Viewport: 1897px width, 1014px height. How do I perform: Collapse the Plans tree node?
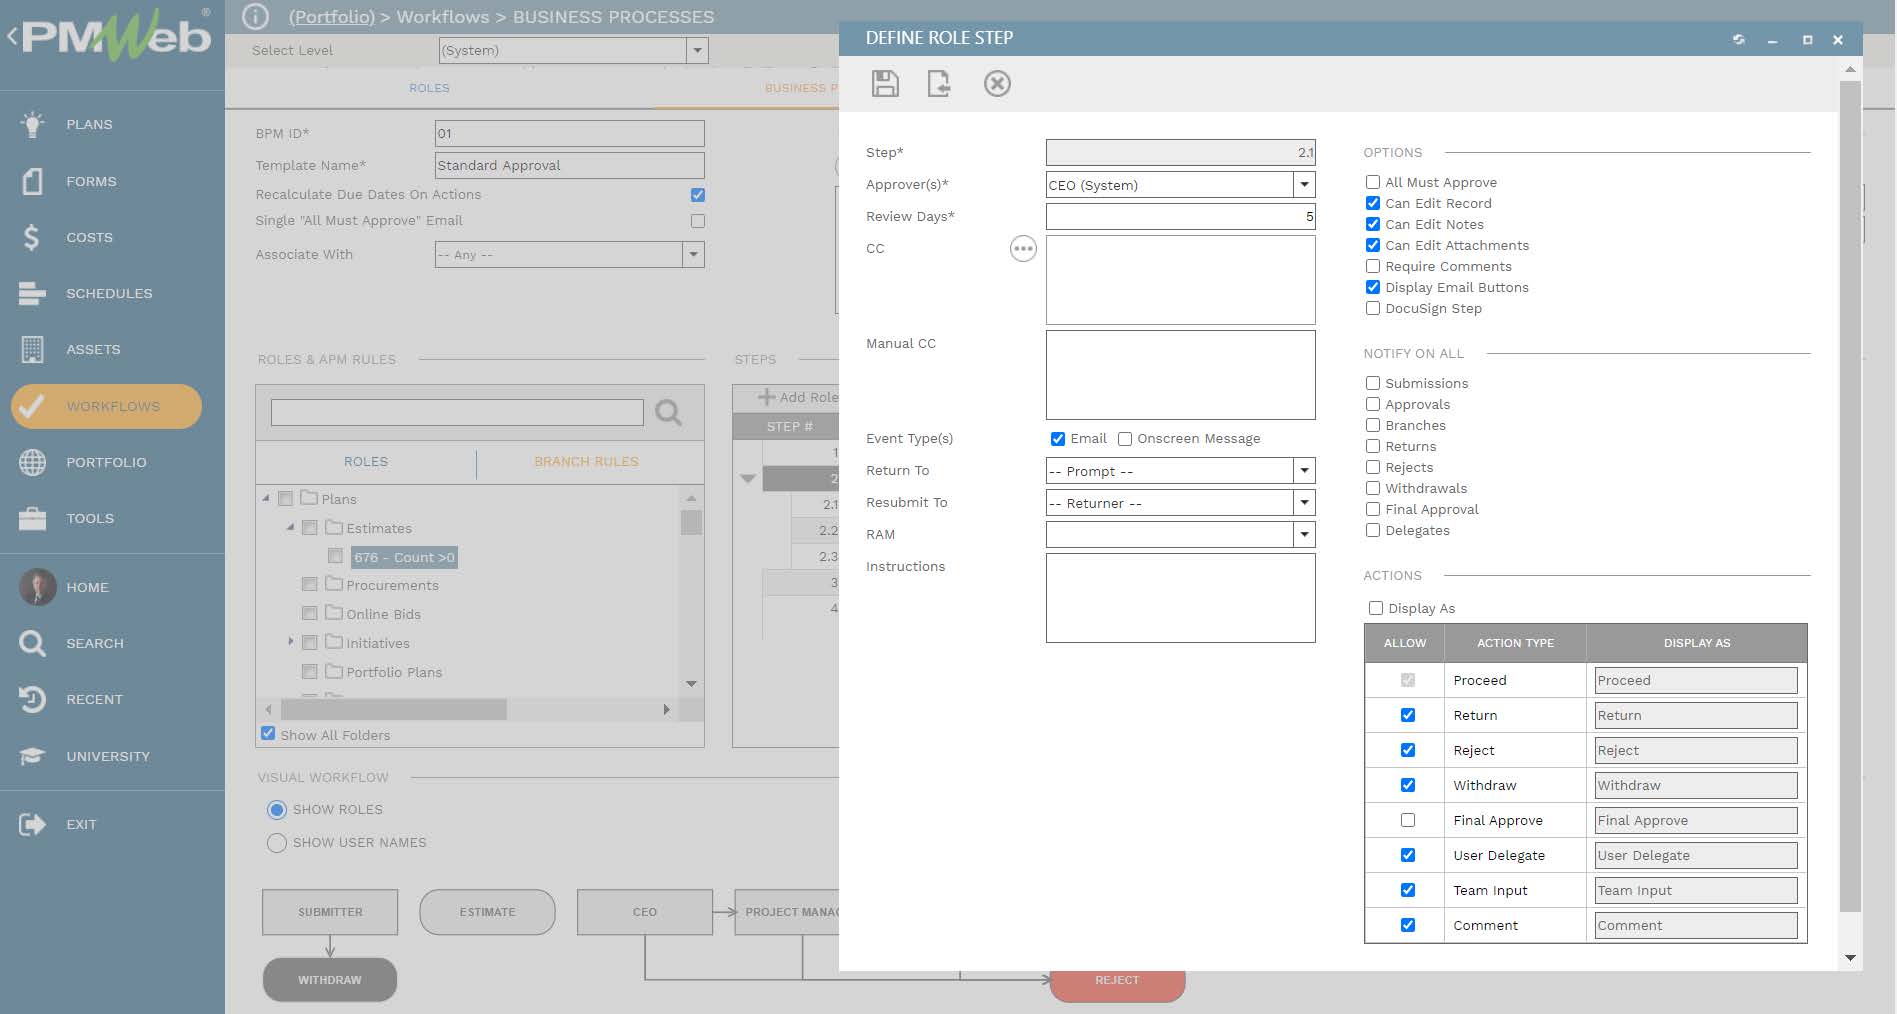pyautogui.click(x=266, y=498)
